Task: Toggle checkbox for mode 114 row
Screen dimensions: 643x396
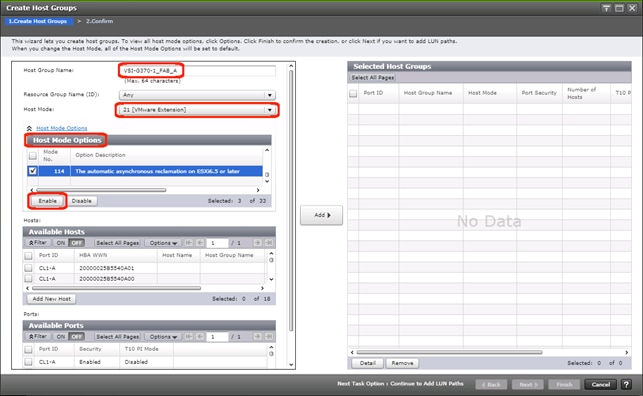Action: click(x=33, y=171)
